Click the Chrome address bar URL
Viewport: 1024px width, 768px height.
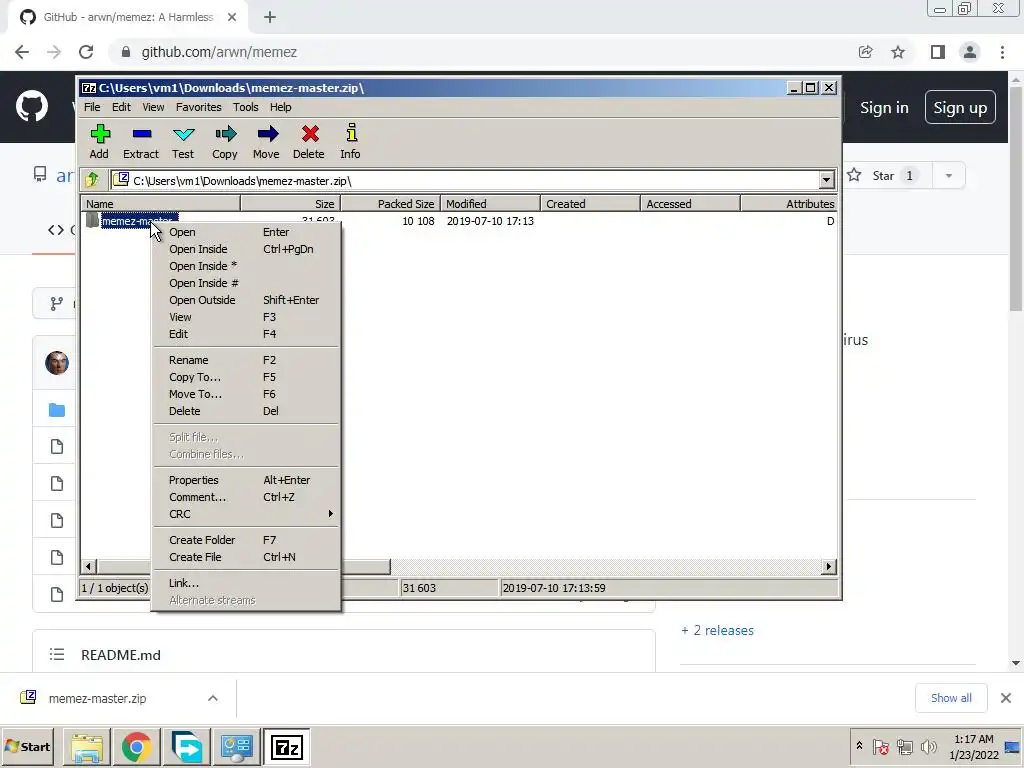219,52
